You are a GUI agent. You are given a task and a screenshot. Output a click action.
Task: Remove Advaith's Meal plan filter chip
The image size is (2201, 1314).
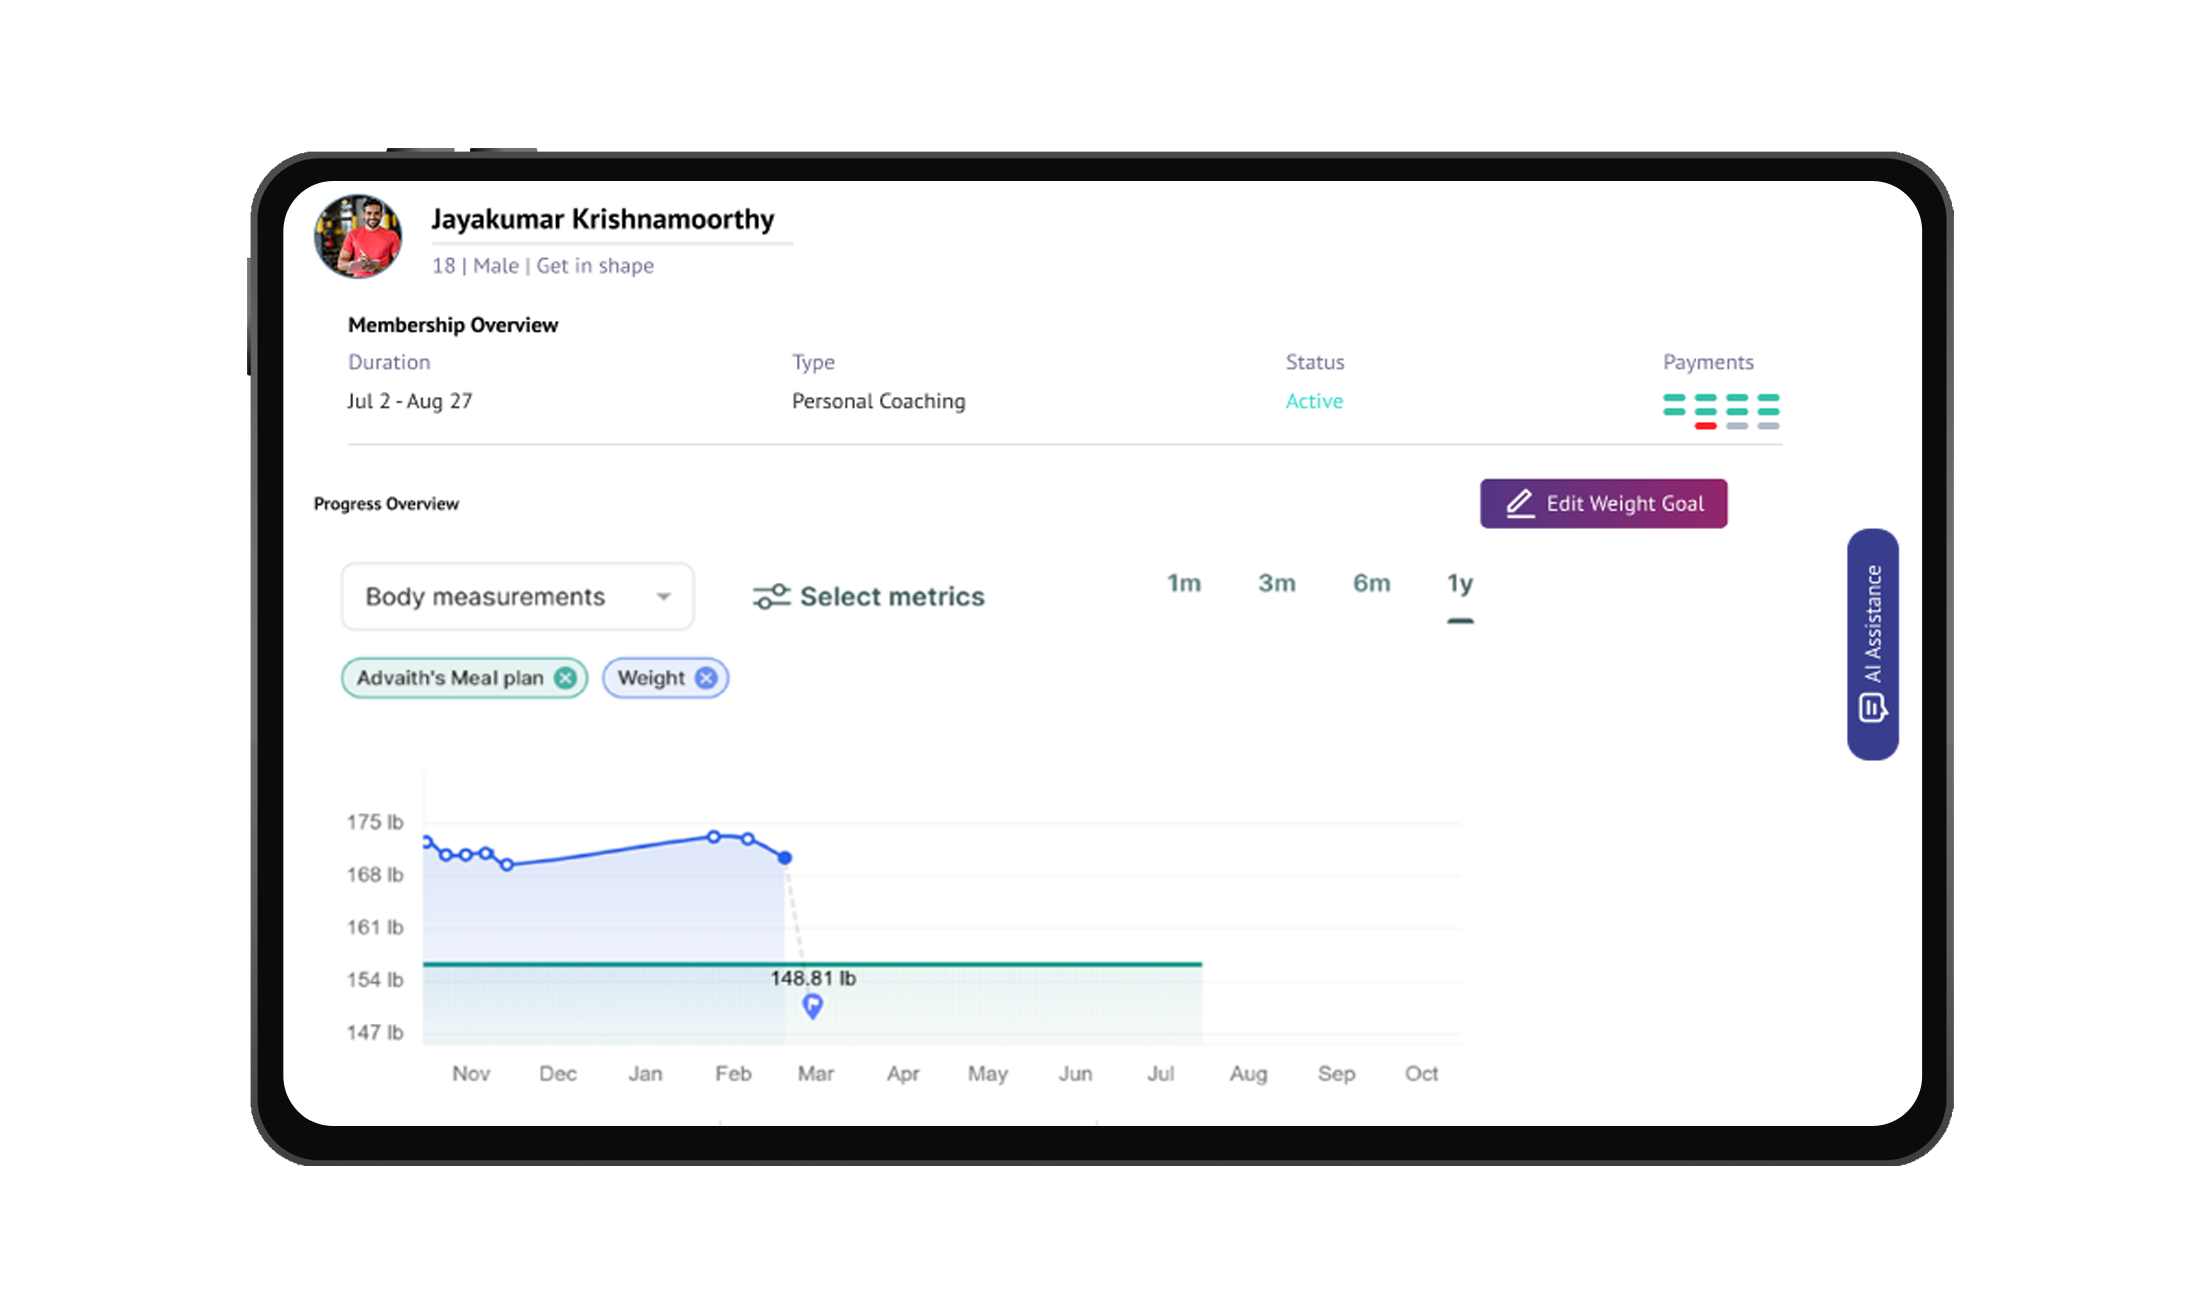(x=566, y=678)
